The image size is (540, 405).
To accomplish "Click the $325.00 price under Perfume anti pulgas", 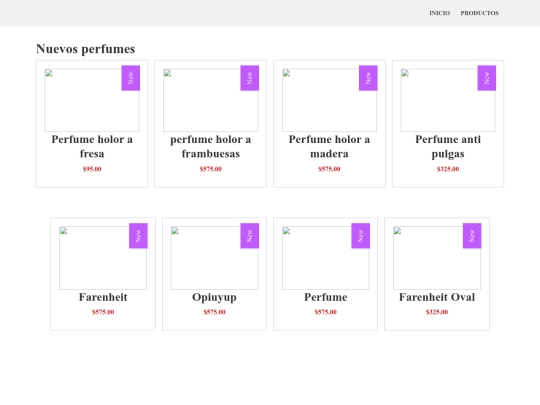I will pos(448,169).
